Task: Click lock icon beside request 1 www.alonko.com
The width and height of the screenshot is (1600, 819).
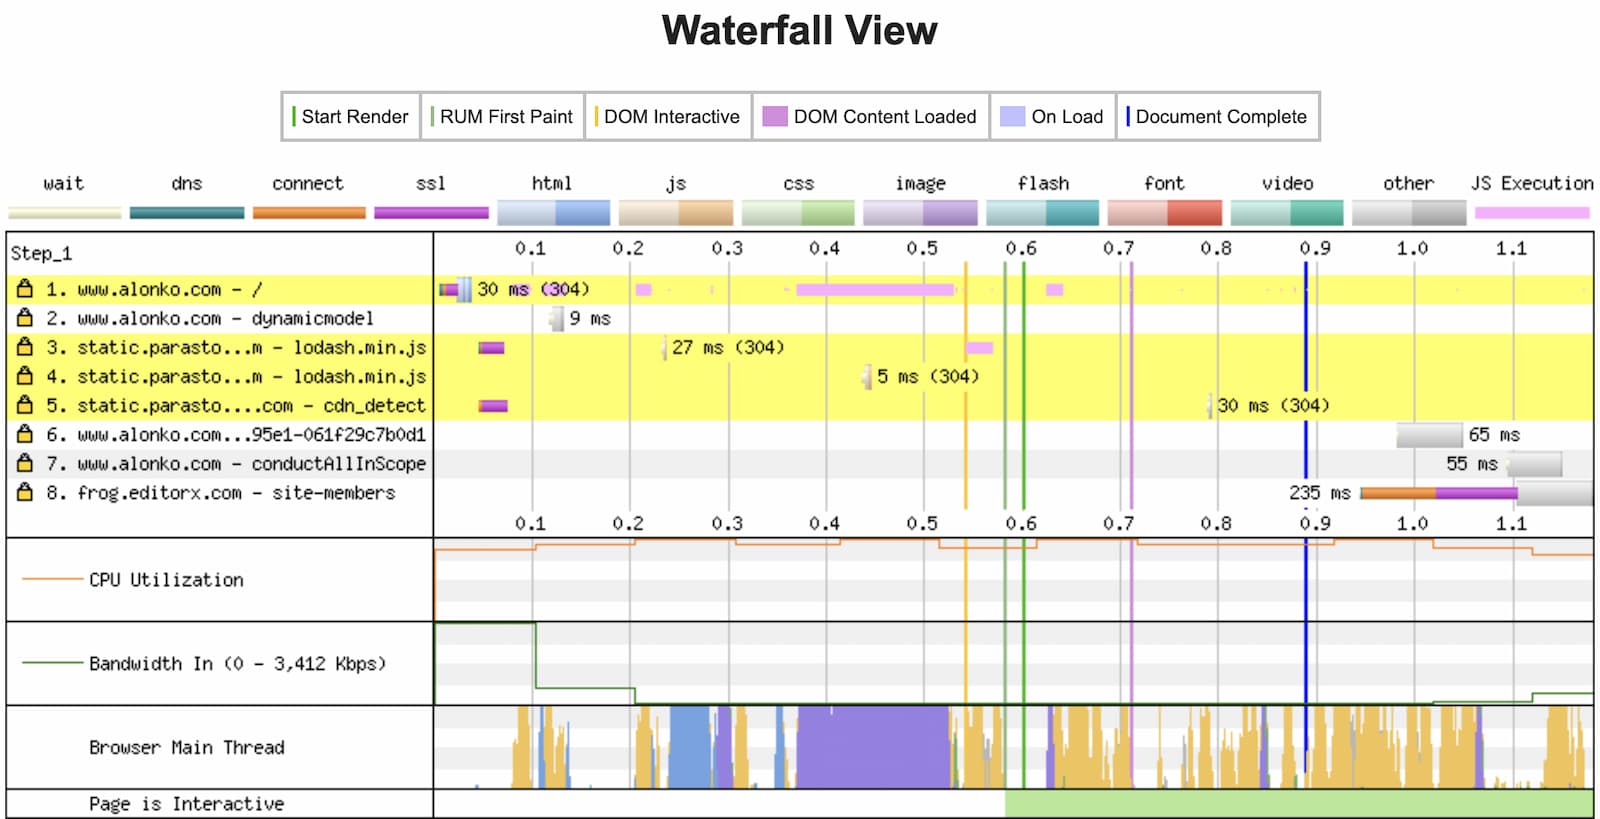Action: click(25, 289)
